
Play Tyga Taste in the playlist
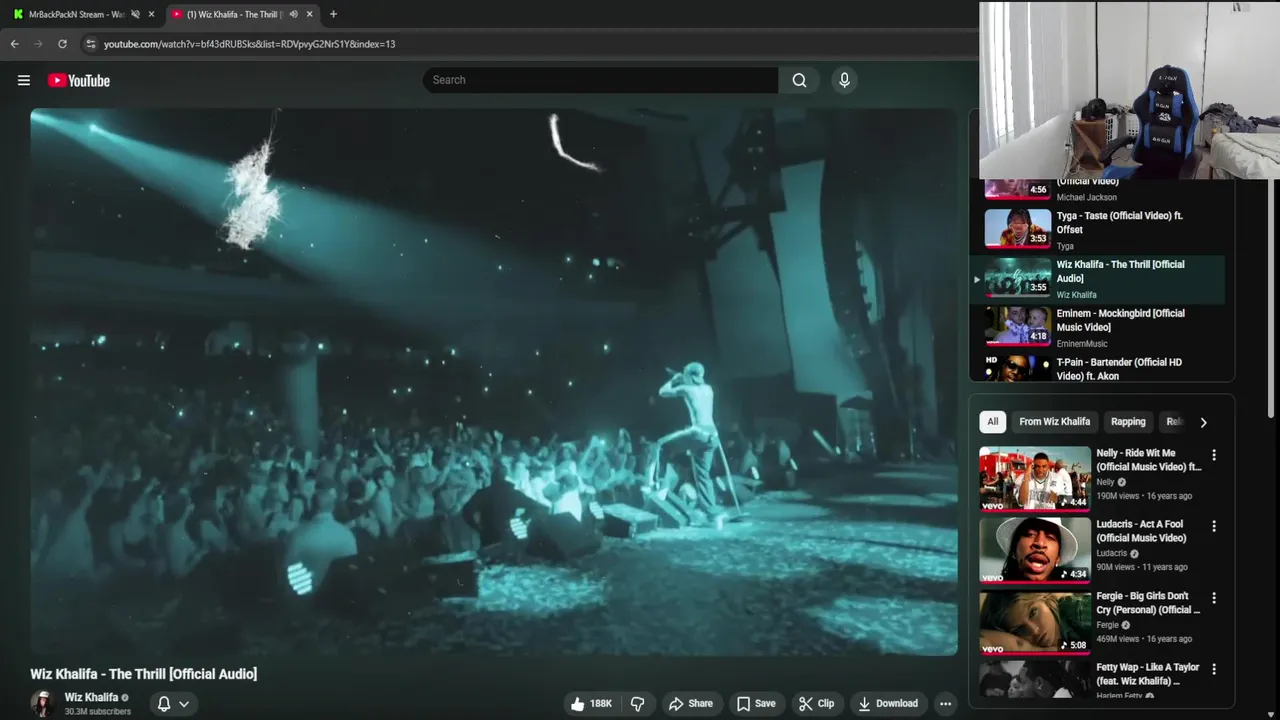pyautogui.click(x=1097, y=230)
